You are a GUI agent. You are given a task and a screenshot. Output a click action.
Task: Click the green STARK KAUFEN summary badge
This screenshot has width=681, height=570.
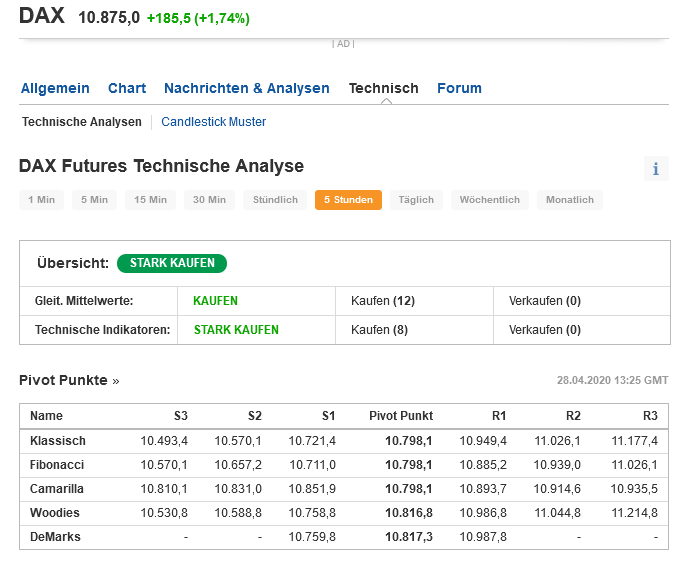click(x=172, y=263)
